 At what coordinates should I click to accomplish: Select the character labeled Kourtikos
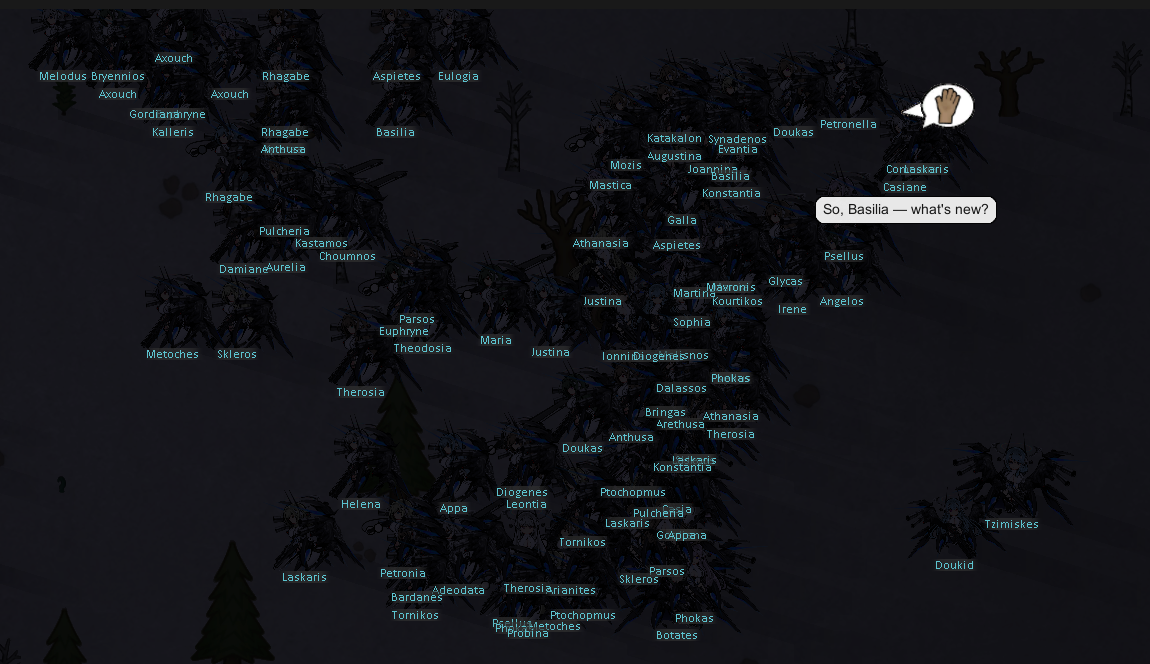(x=737, y=302)
